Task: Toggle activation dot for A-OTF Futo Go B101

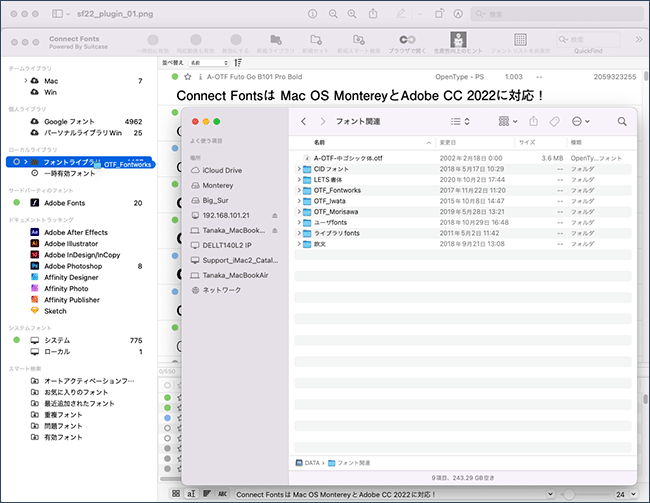Action: click(x=175, y=77)
